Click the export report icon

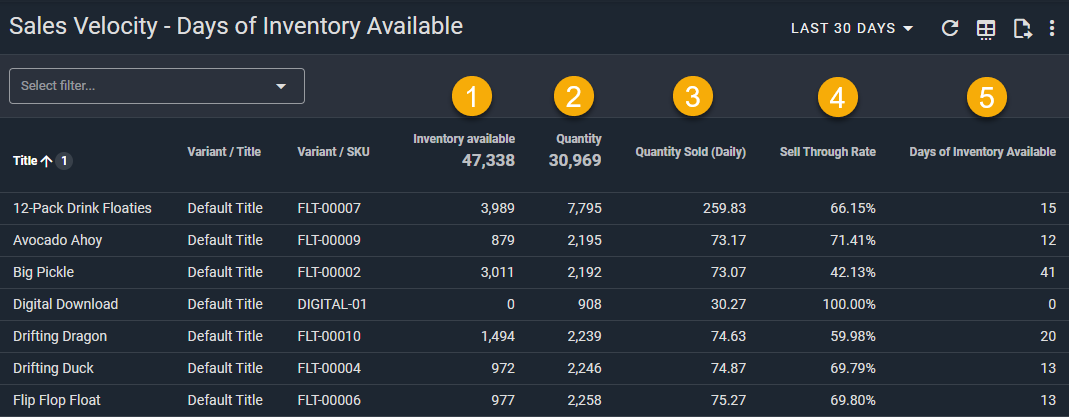click(x=1022, y=29)
